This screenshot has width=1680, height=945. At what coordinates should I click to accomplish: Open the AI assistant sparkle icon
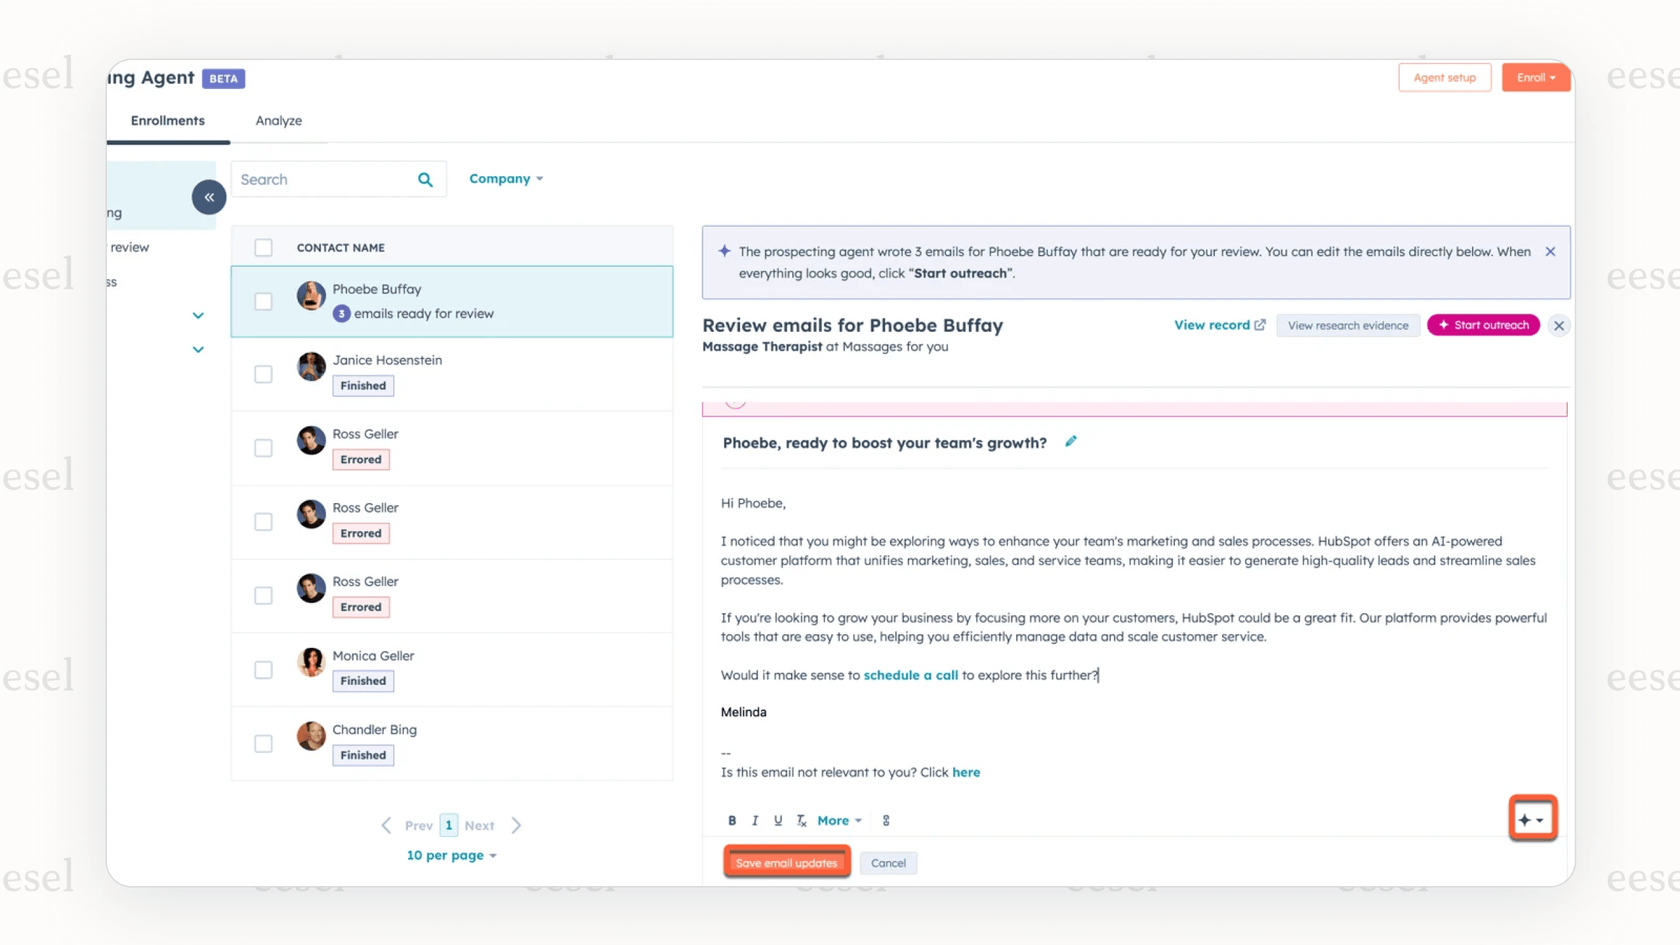tap(1527, 818)
